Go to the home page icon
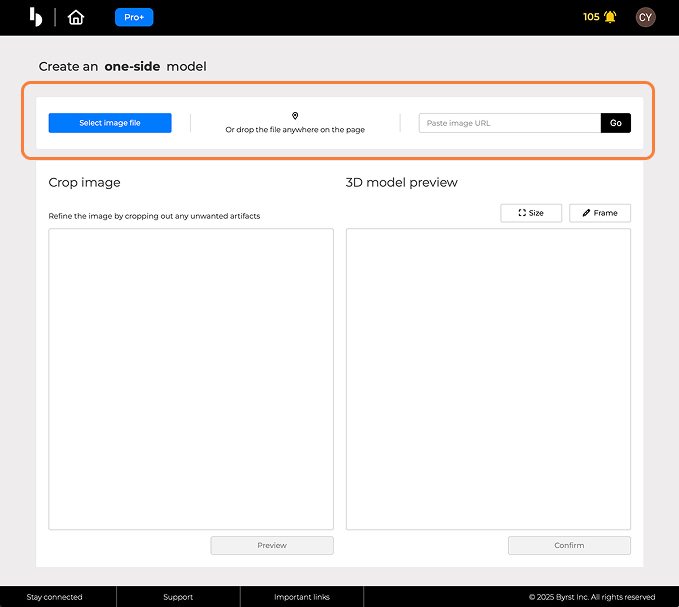 pos(76,17)
